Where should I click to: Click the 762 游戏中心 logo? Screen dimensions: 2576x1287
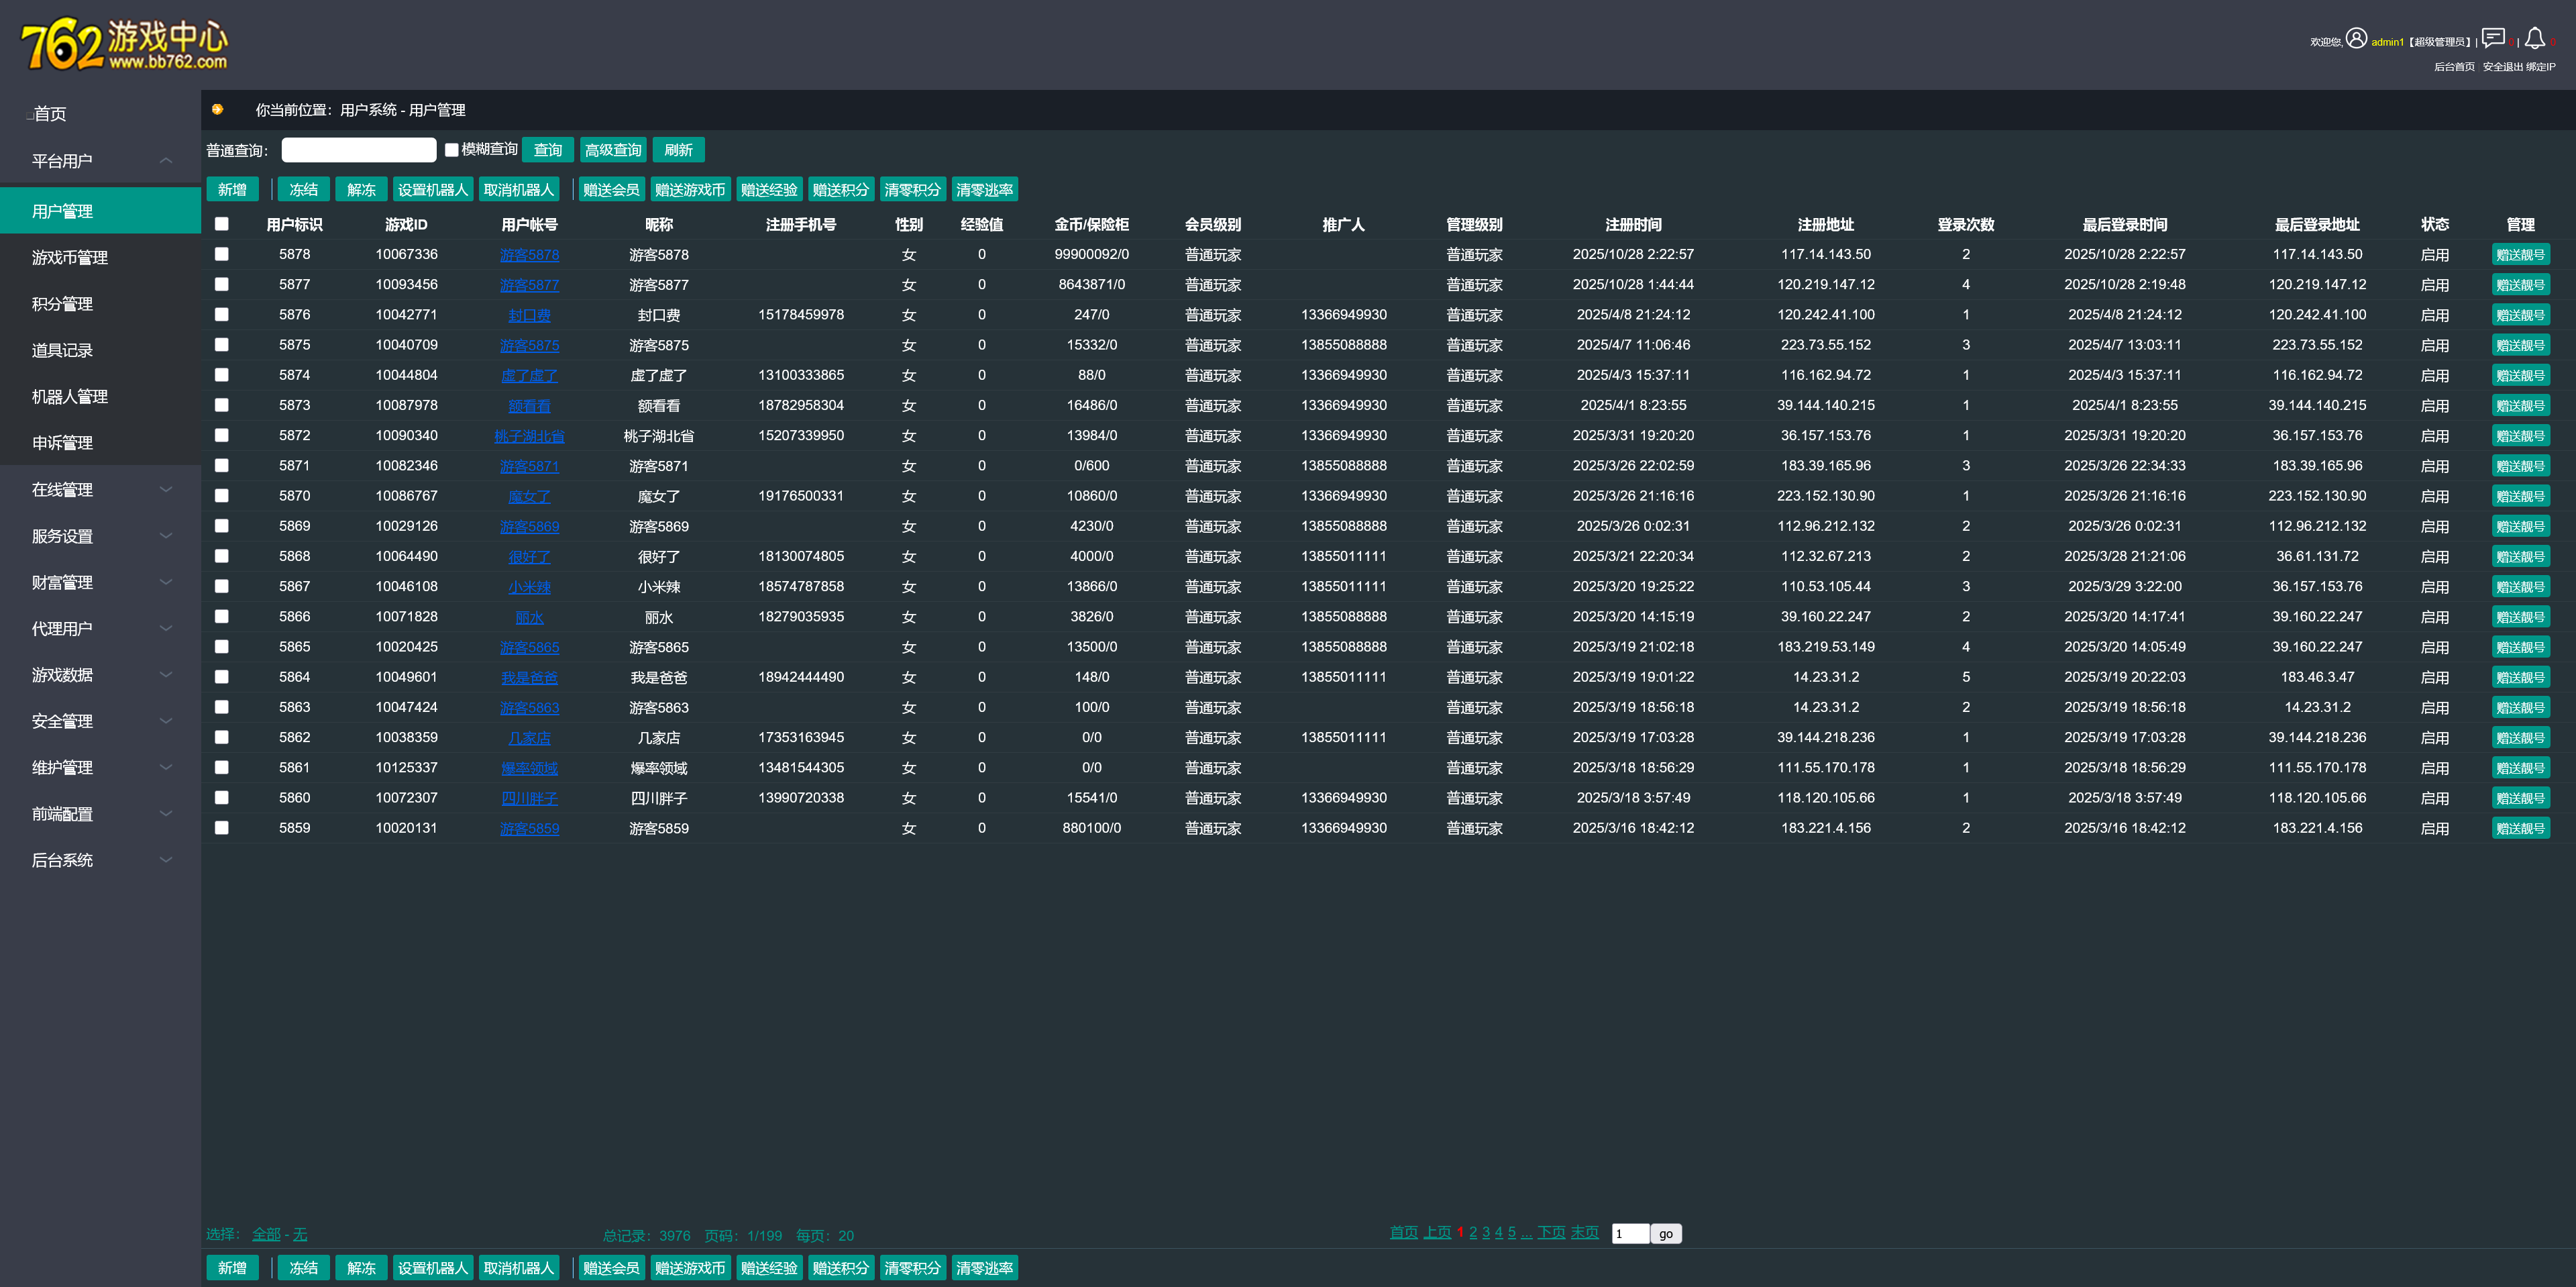tap(124, 45)
